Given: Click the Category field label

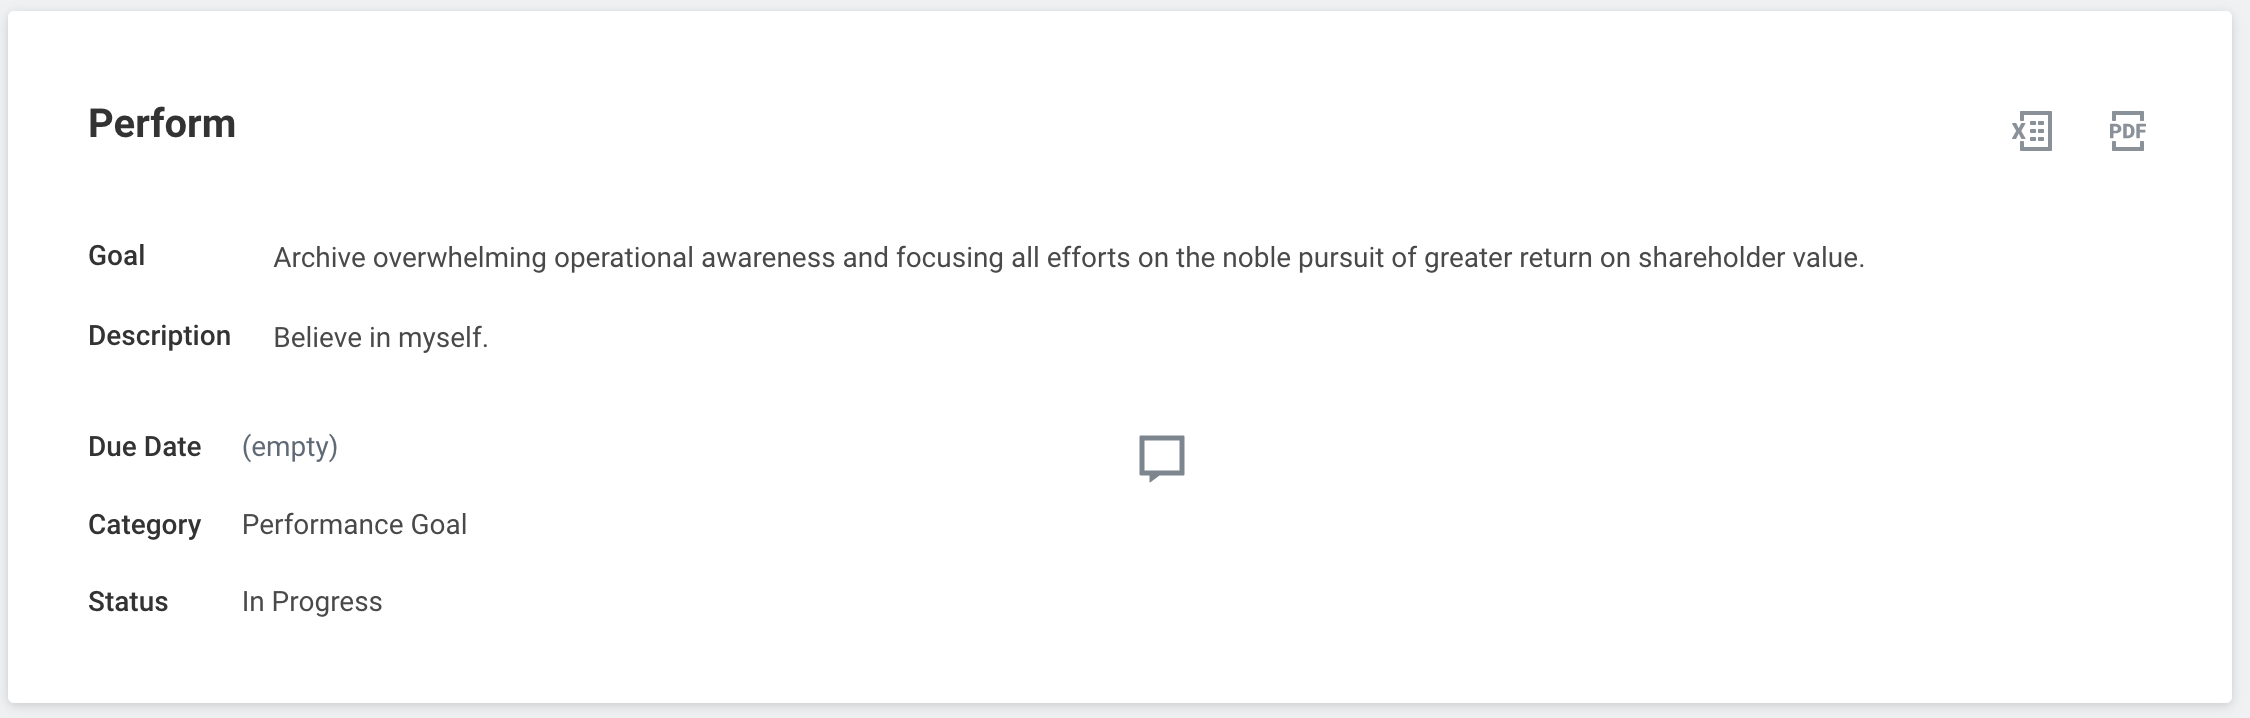Looking at the screenshot, I should pos(144,525).
